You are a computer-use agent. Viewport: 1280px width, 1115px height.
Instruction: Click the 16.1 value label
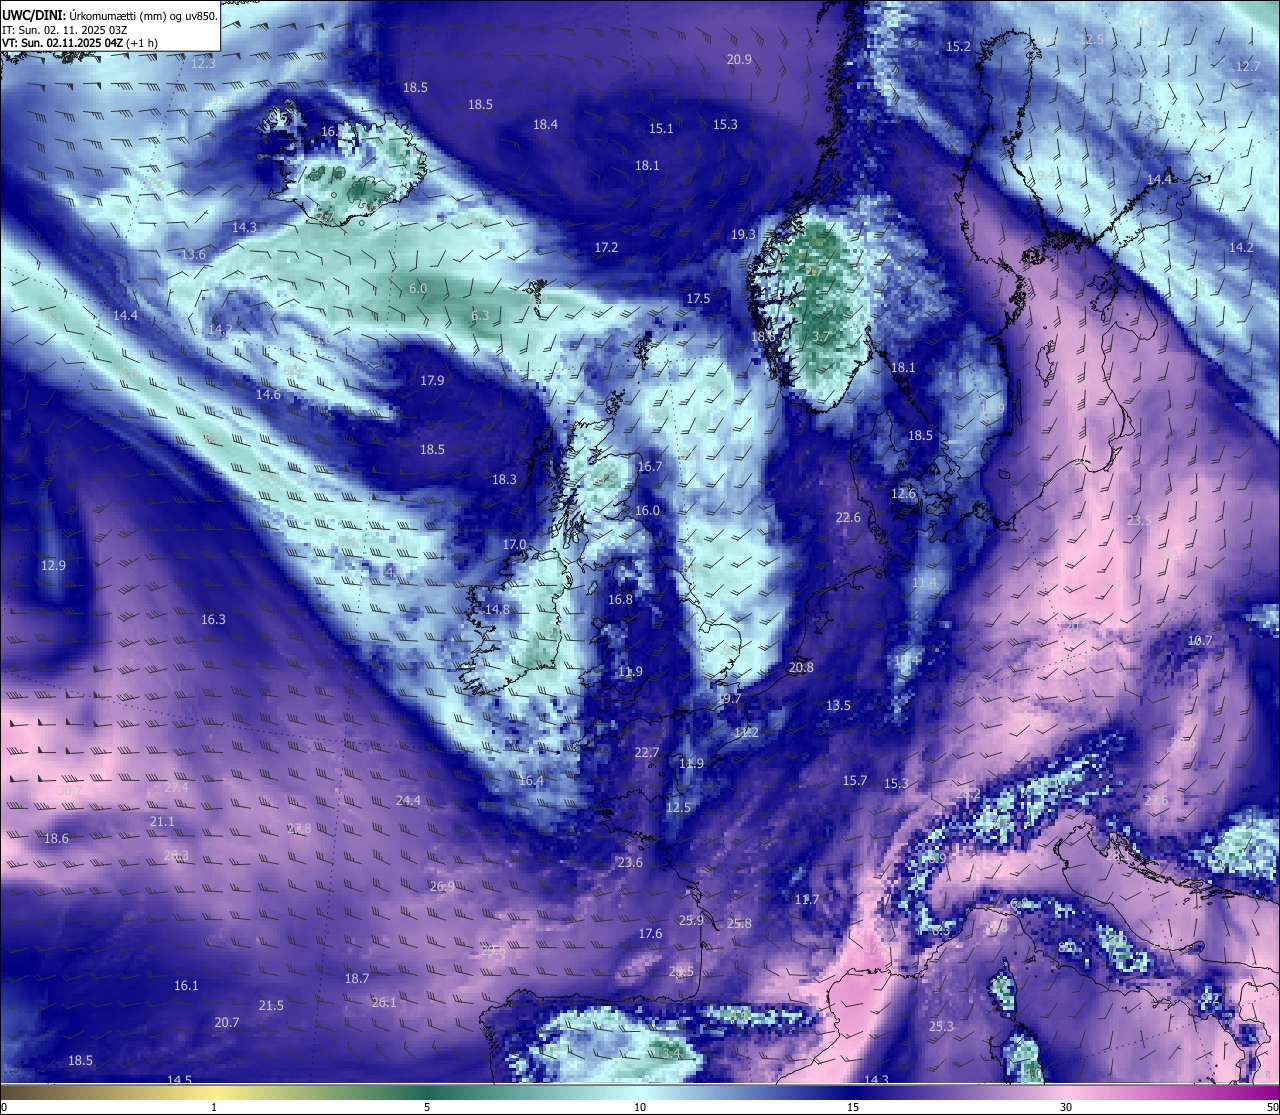(186, 986)
